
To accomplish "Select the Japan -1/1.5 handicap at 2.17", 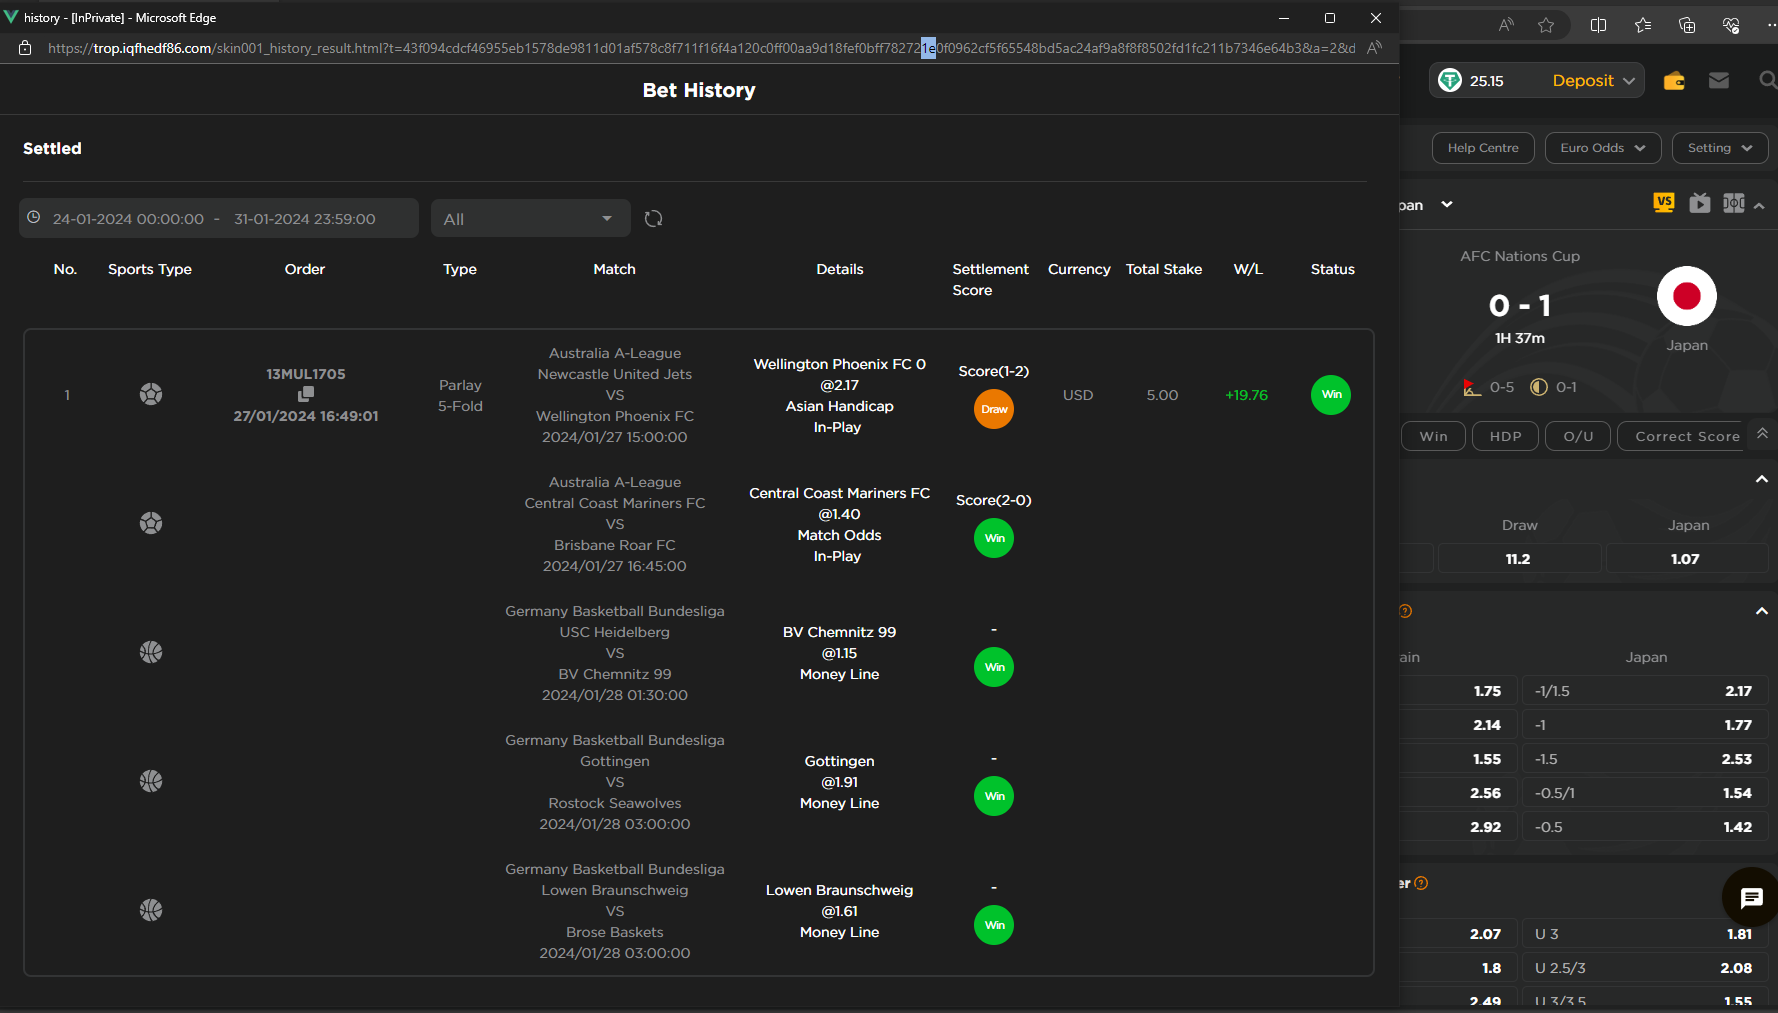I will point(1645,691).
